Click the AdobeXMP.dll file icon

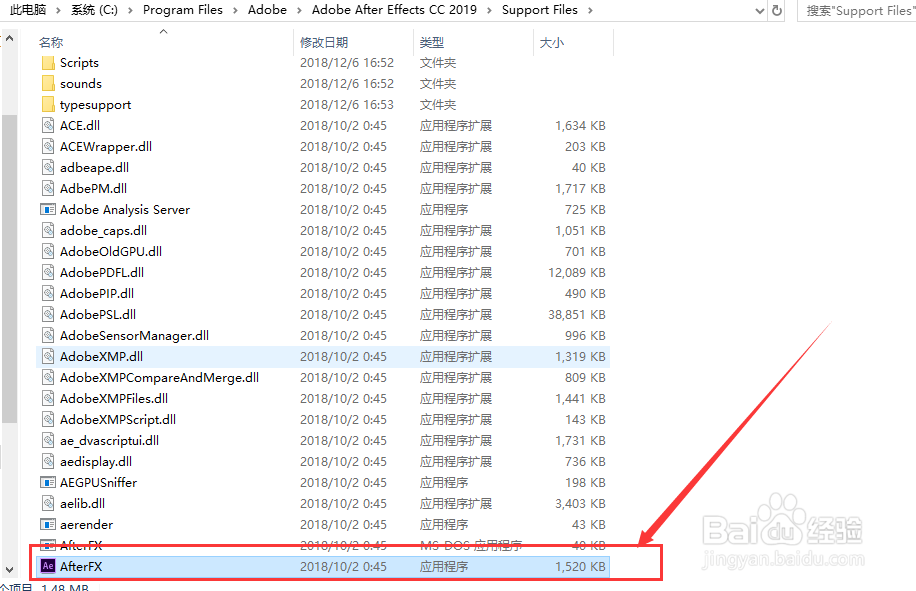47,356
